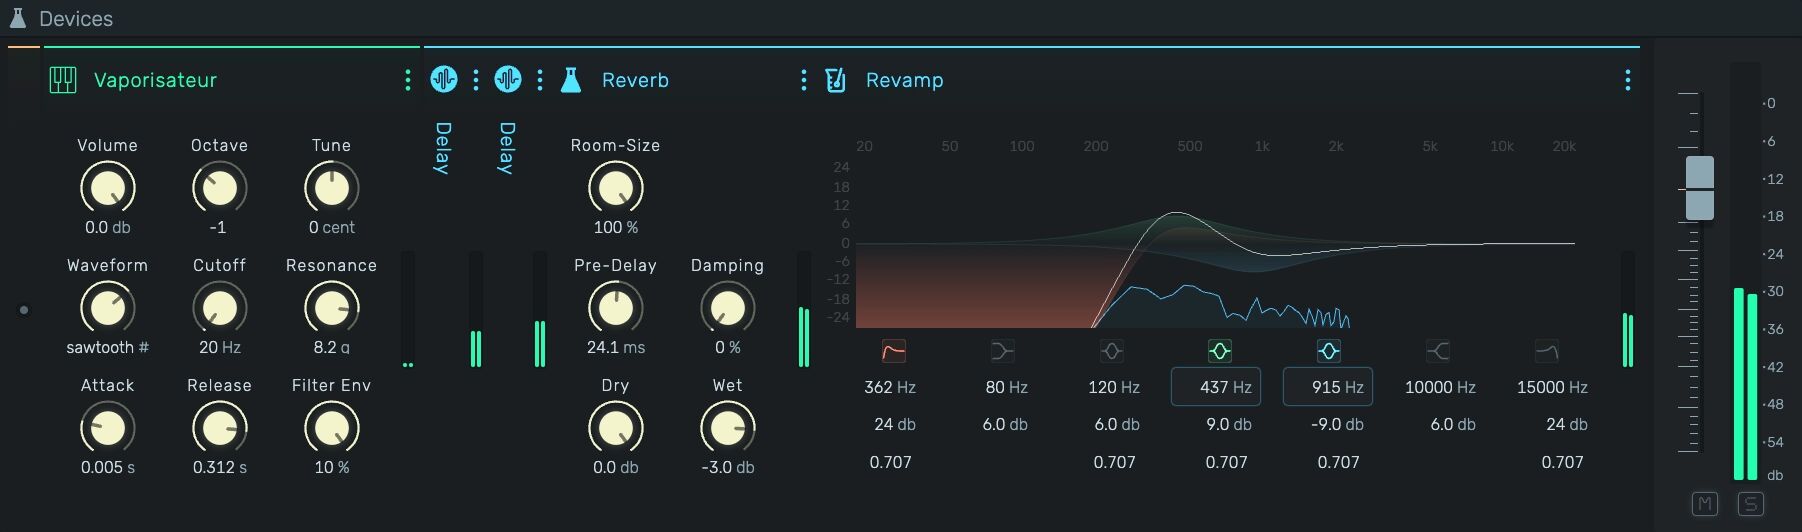Select the Reverb device title
The width and height of the screenshot is (1802, 532).
click(x=635, y=80)
